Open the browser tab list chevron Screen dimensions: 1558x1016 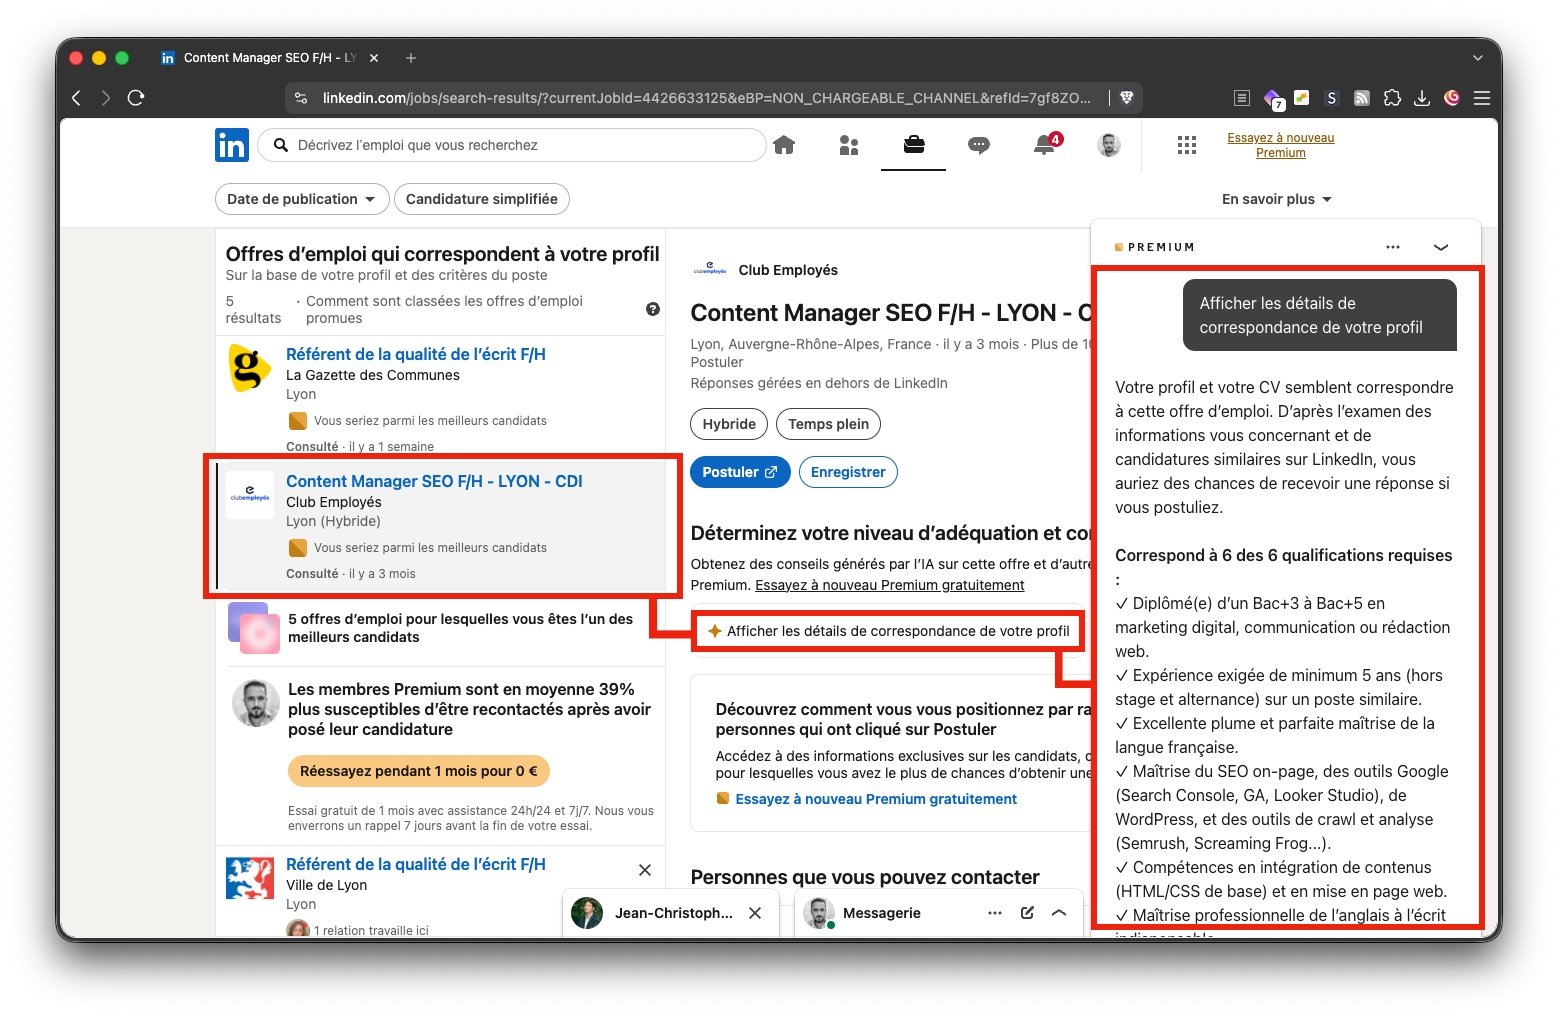pyautogui.click(x=1478, y=58)
